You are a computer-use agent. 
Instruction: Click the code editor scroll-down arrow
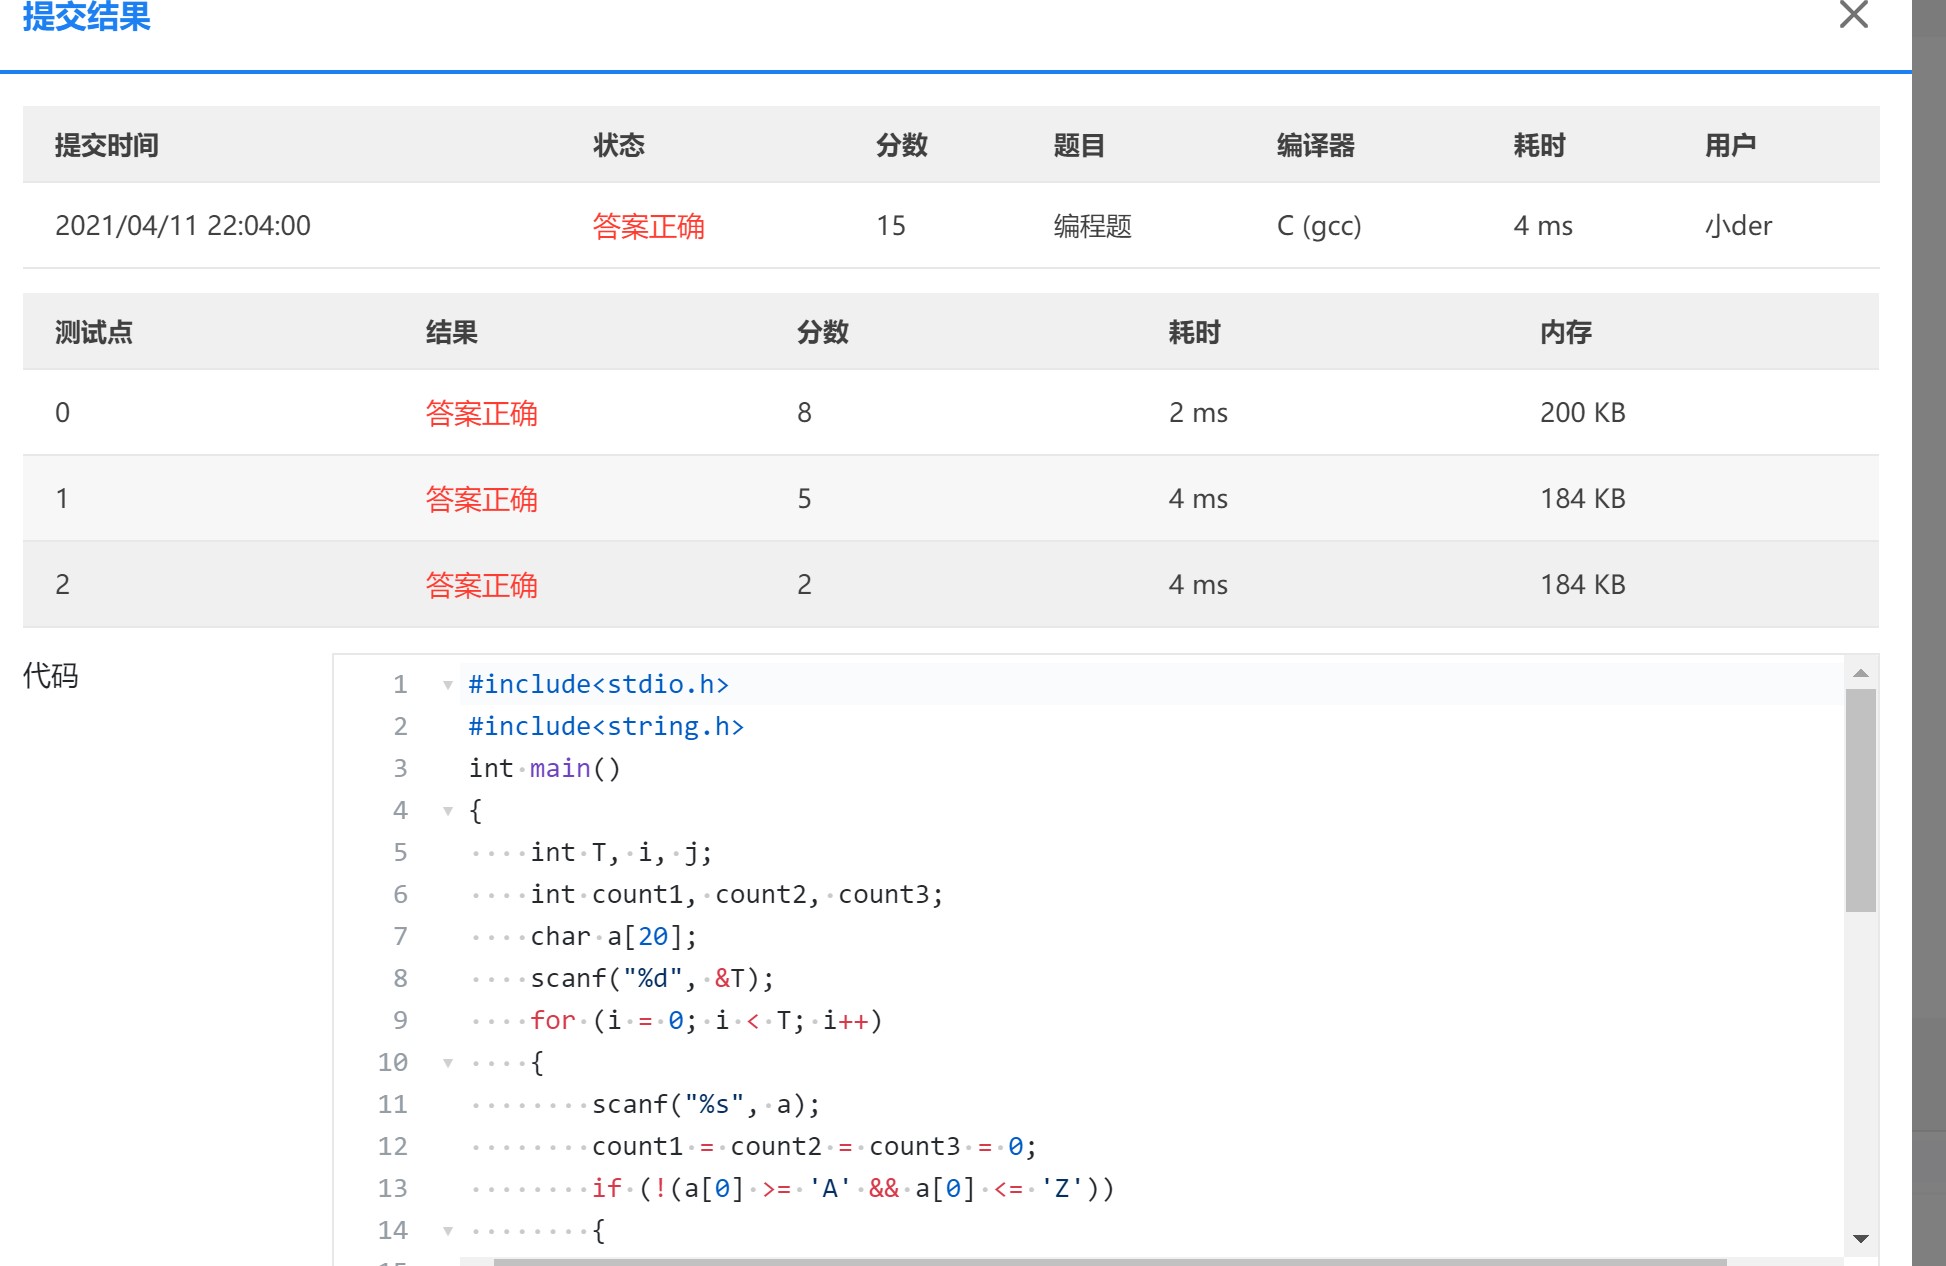[x=1860, y=1238]
